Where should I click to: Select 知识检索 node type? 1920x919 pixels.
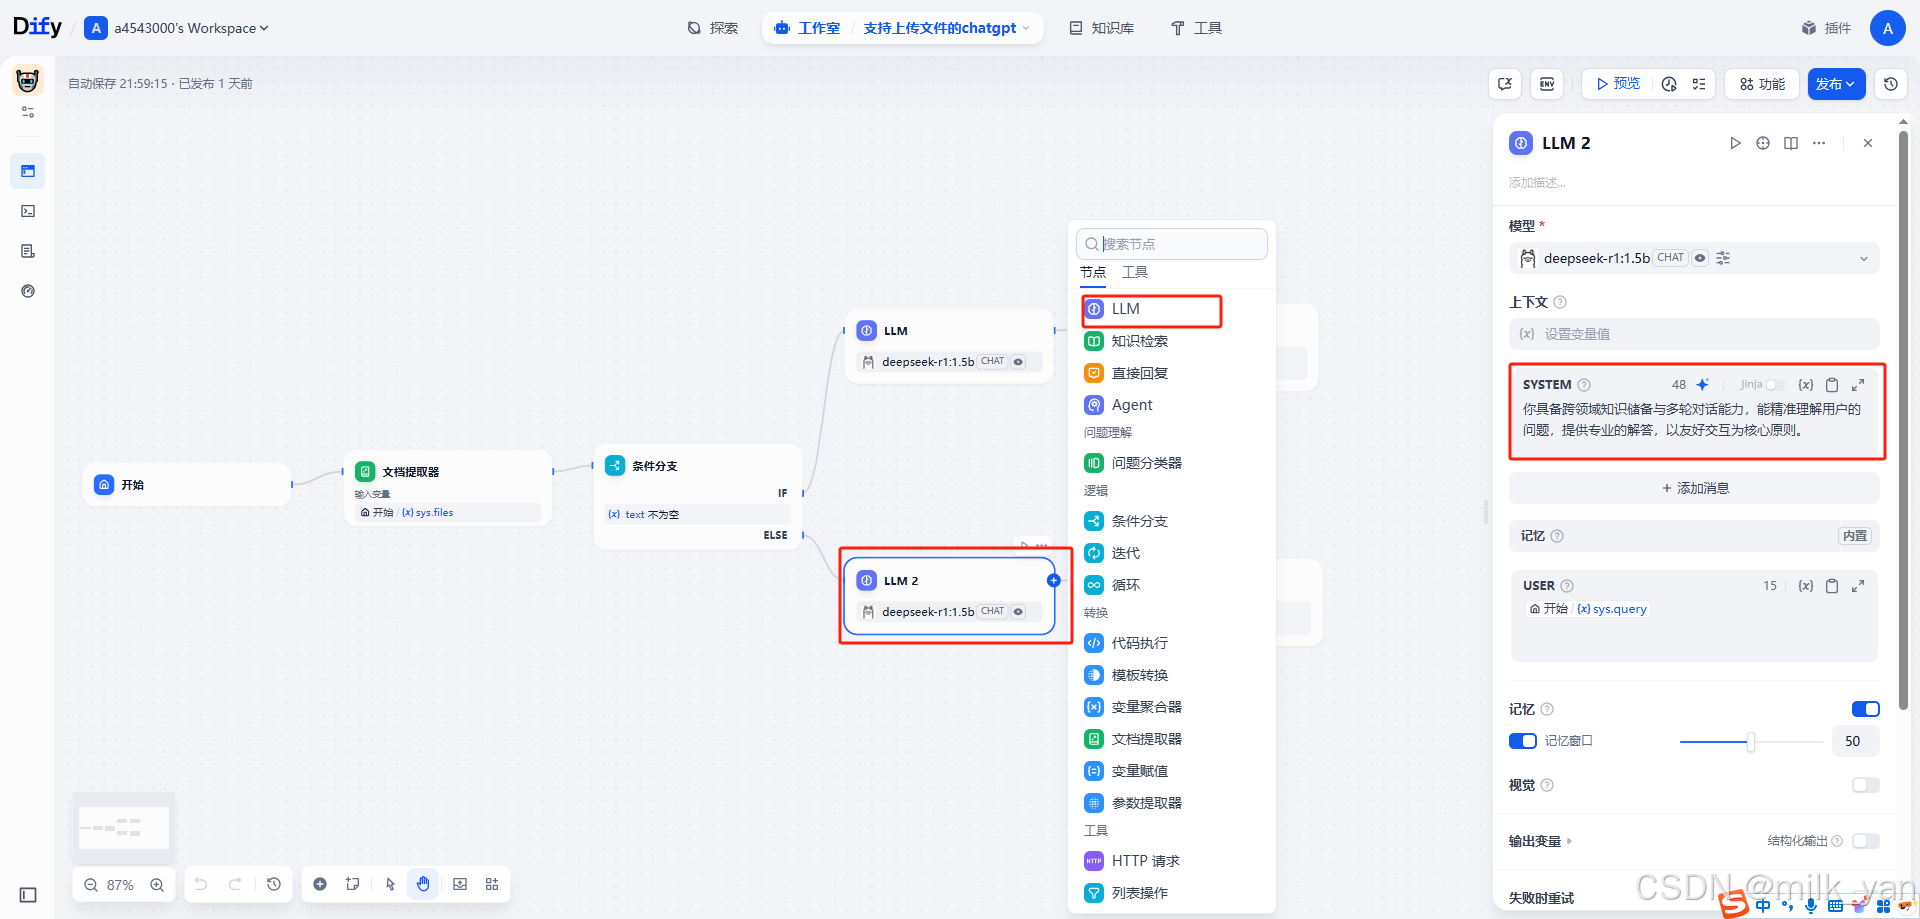[1172, 341]
